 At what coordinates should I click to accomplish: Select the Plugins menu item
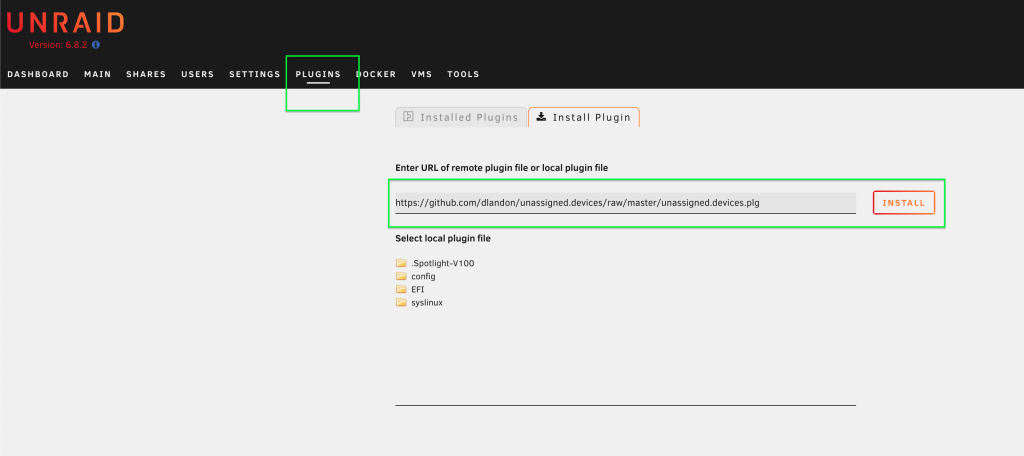[x=318, y=74]
